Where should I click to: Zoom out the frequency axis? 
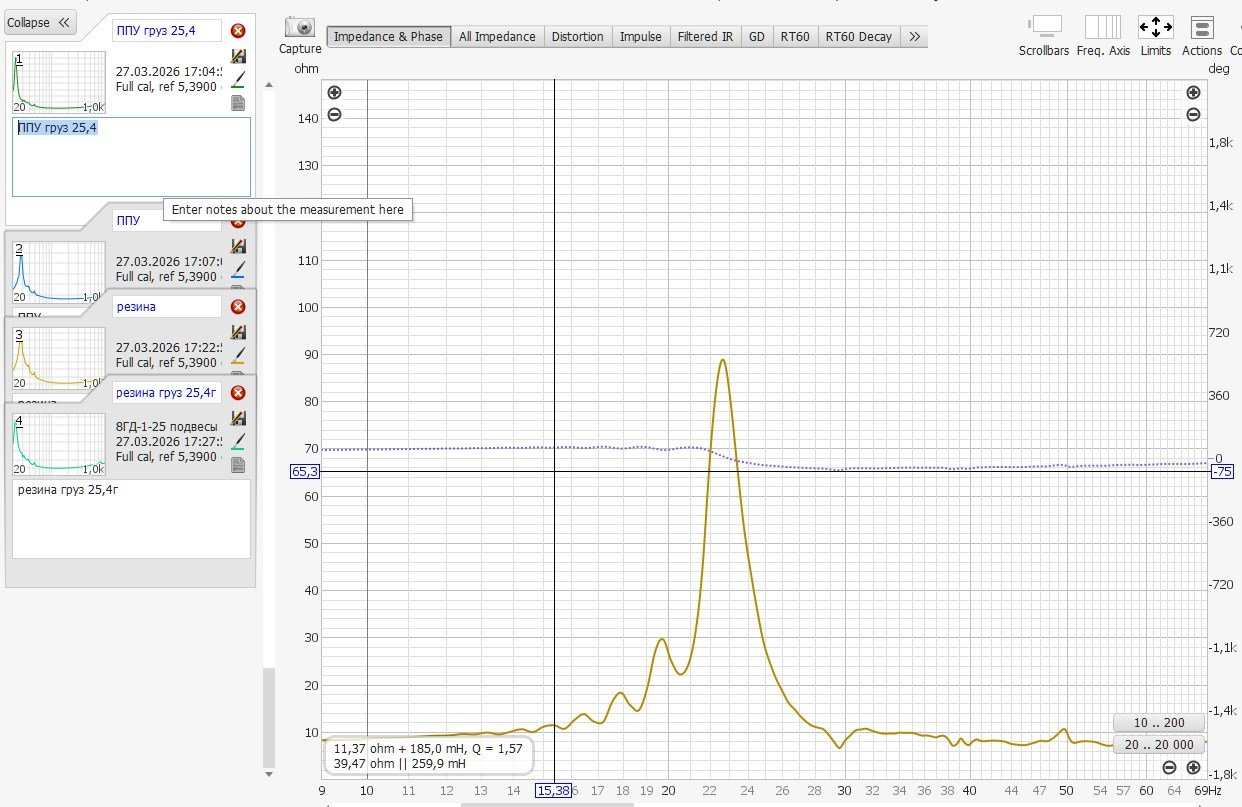tap(1170, 768)
